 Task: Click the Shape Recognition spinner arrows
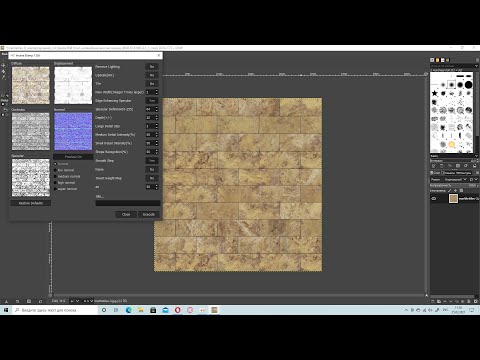[x=156, y=152]
